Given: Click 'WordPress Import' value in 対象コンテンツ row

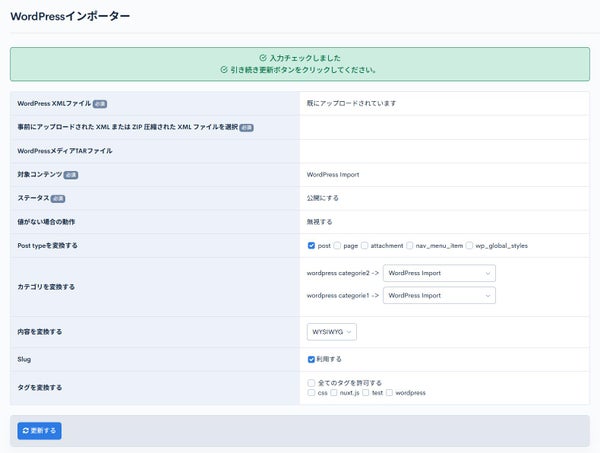Looking at the screenshot, I should (x=333, y=175).
